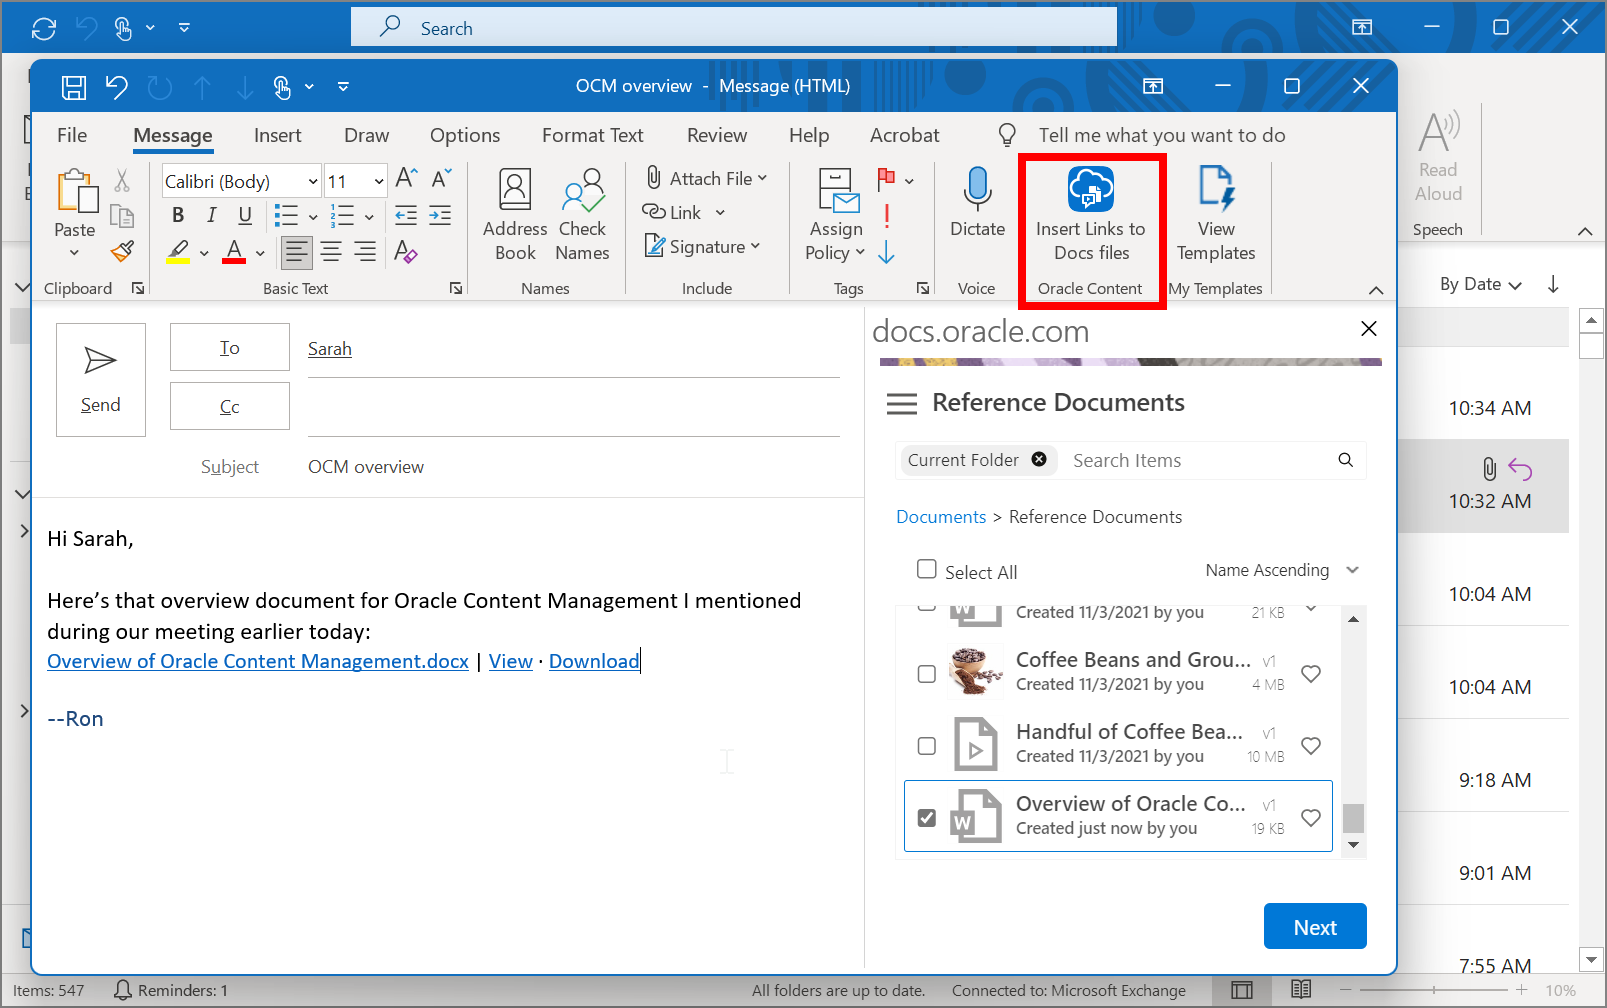This screenshot has height=1008, width=1607.
Task: Open text highlight color picker
Action: [204, 253]
